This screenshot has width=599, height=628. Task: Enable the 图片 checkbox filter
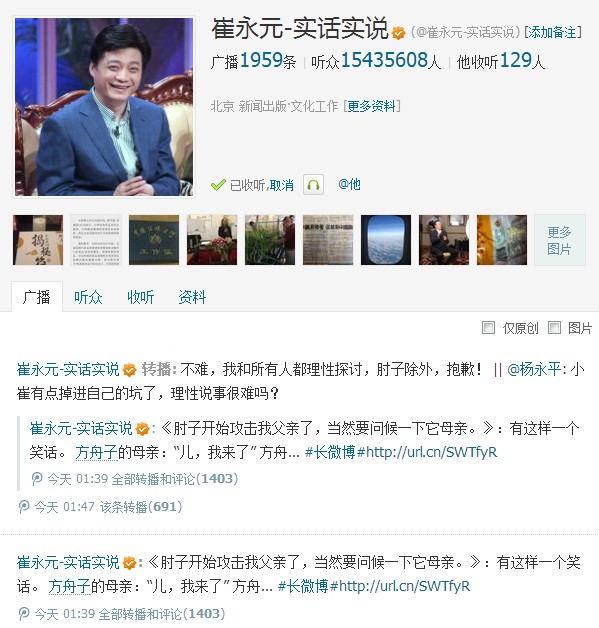click(x=554, y=328)
